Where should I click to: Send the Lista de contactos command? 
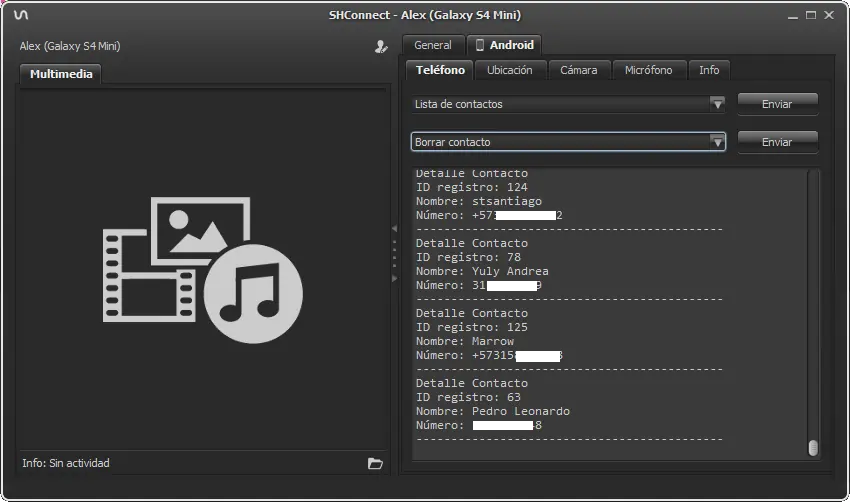point(777,104)
